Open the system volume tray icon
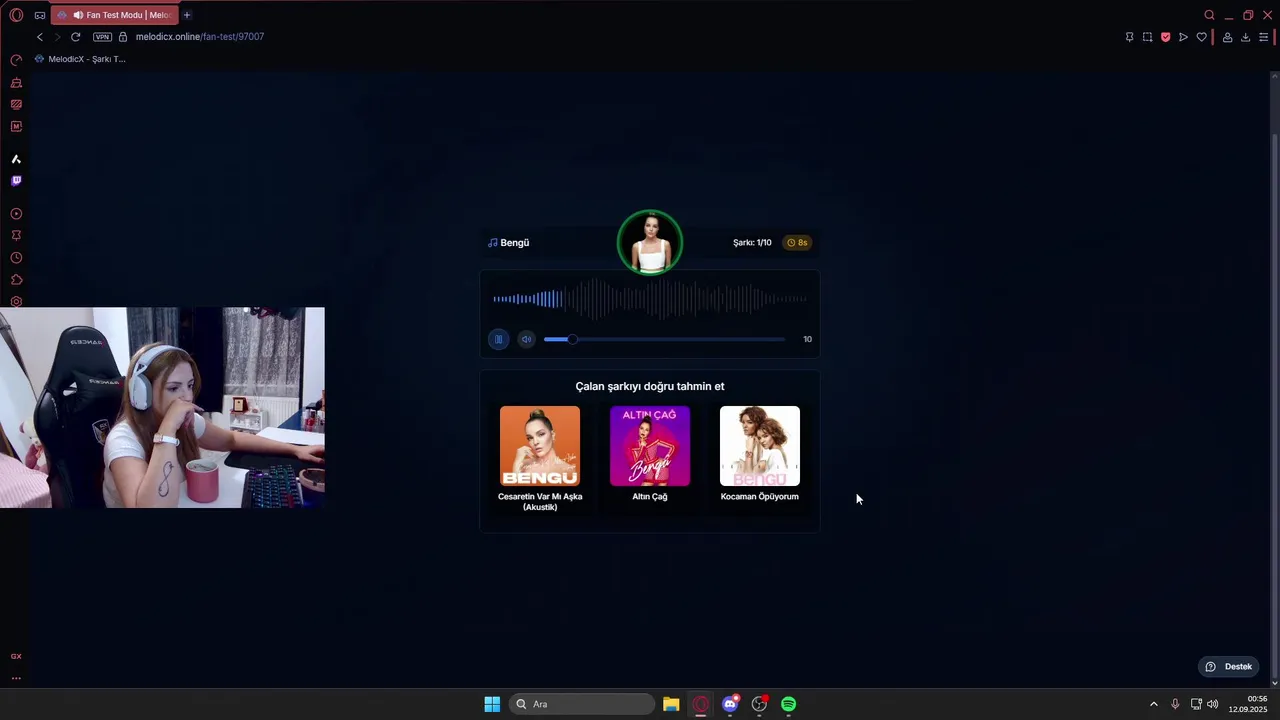The width and height of the screenshot is (1280, 720). pos(1212,704)
